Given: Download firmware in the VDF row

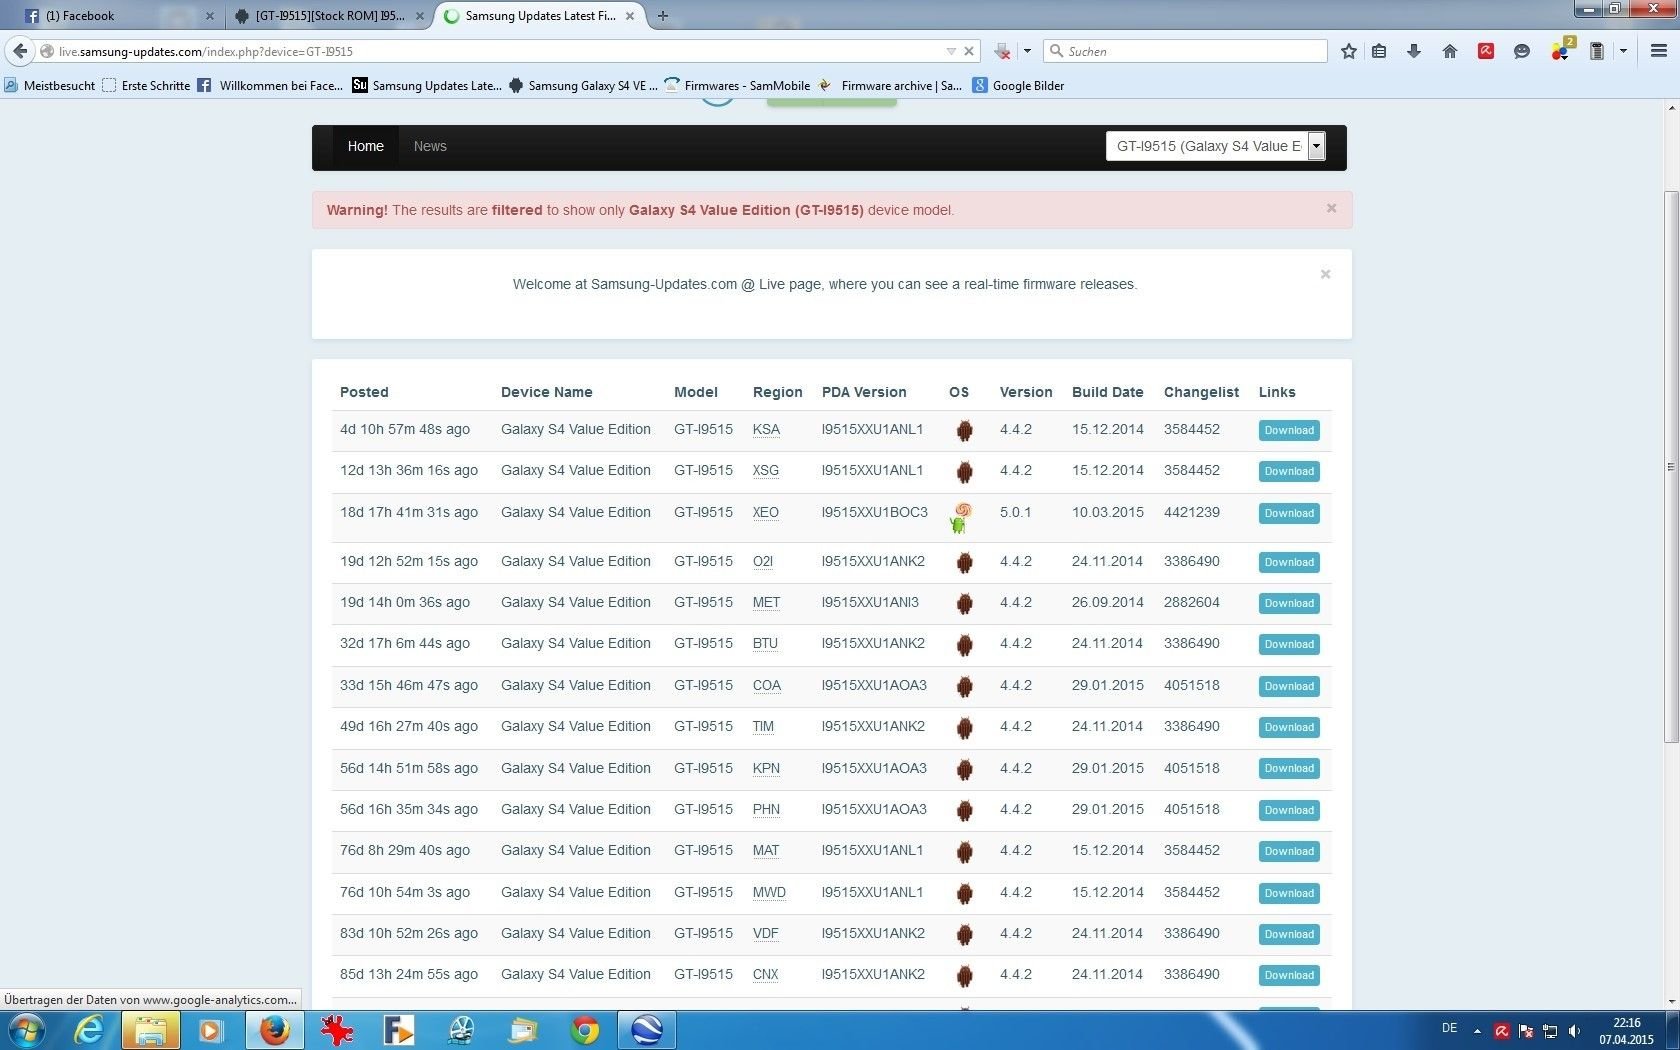Looking at the screenshot, I should pyautogui.click(x=1289, y=935).
